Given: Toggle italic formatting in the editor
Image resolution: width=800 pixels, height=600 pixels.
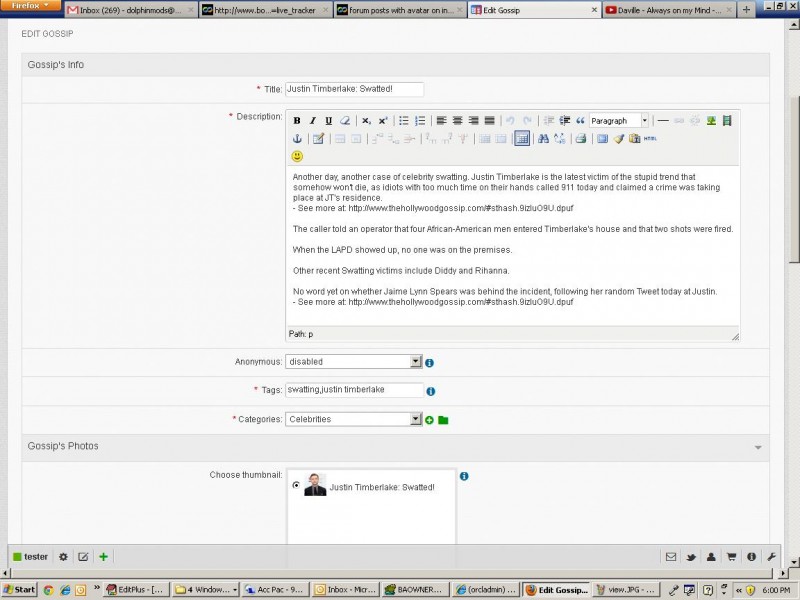Looking at the screenshot, I should tap(313, 121).
